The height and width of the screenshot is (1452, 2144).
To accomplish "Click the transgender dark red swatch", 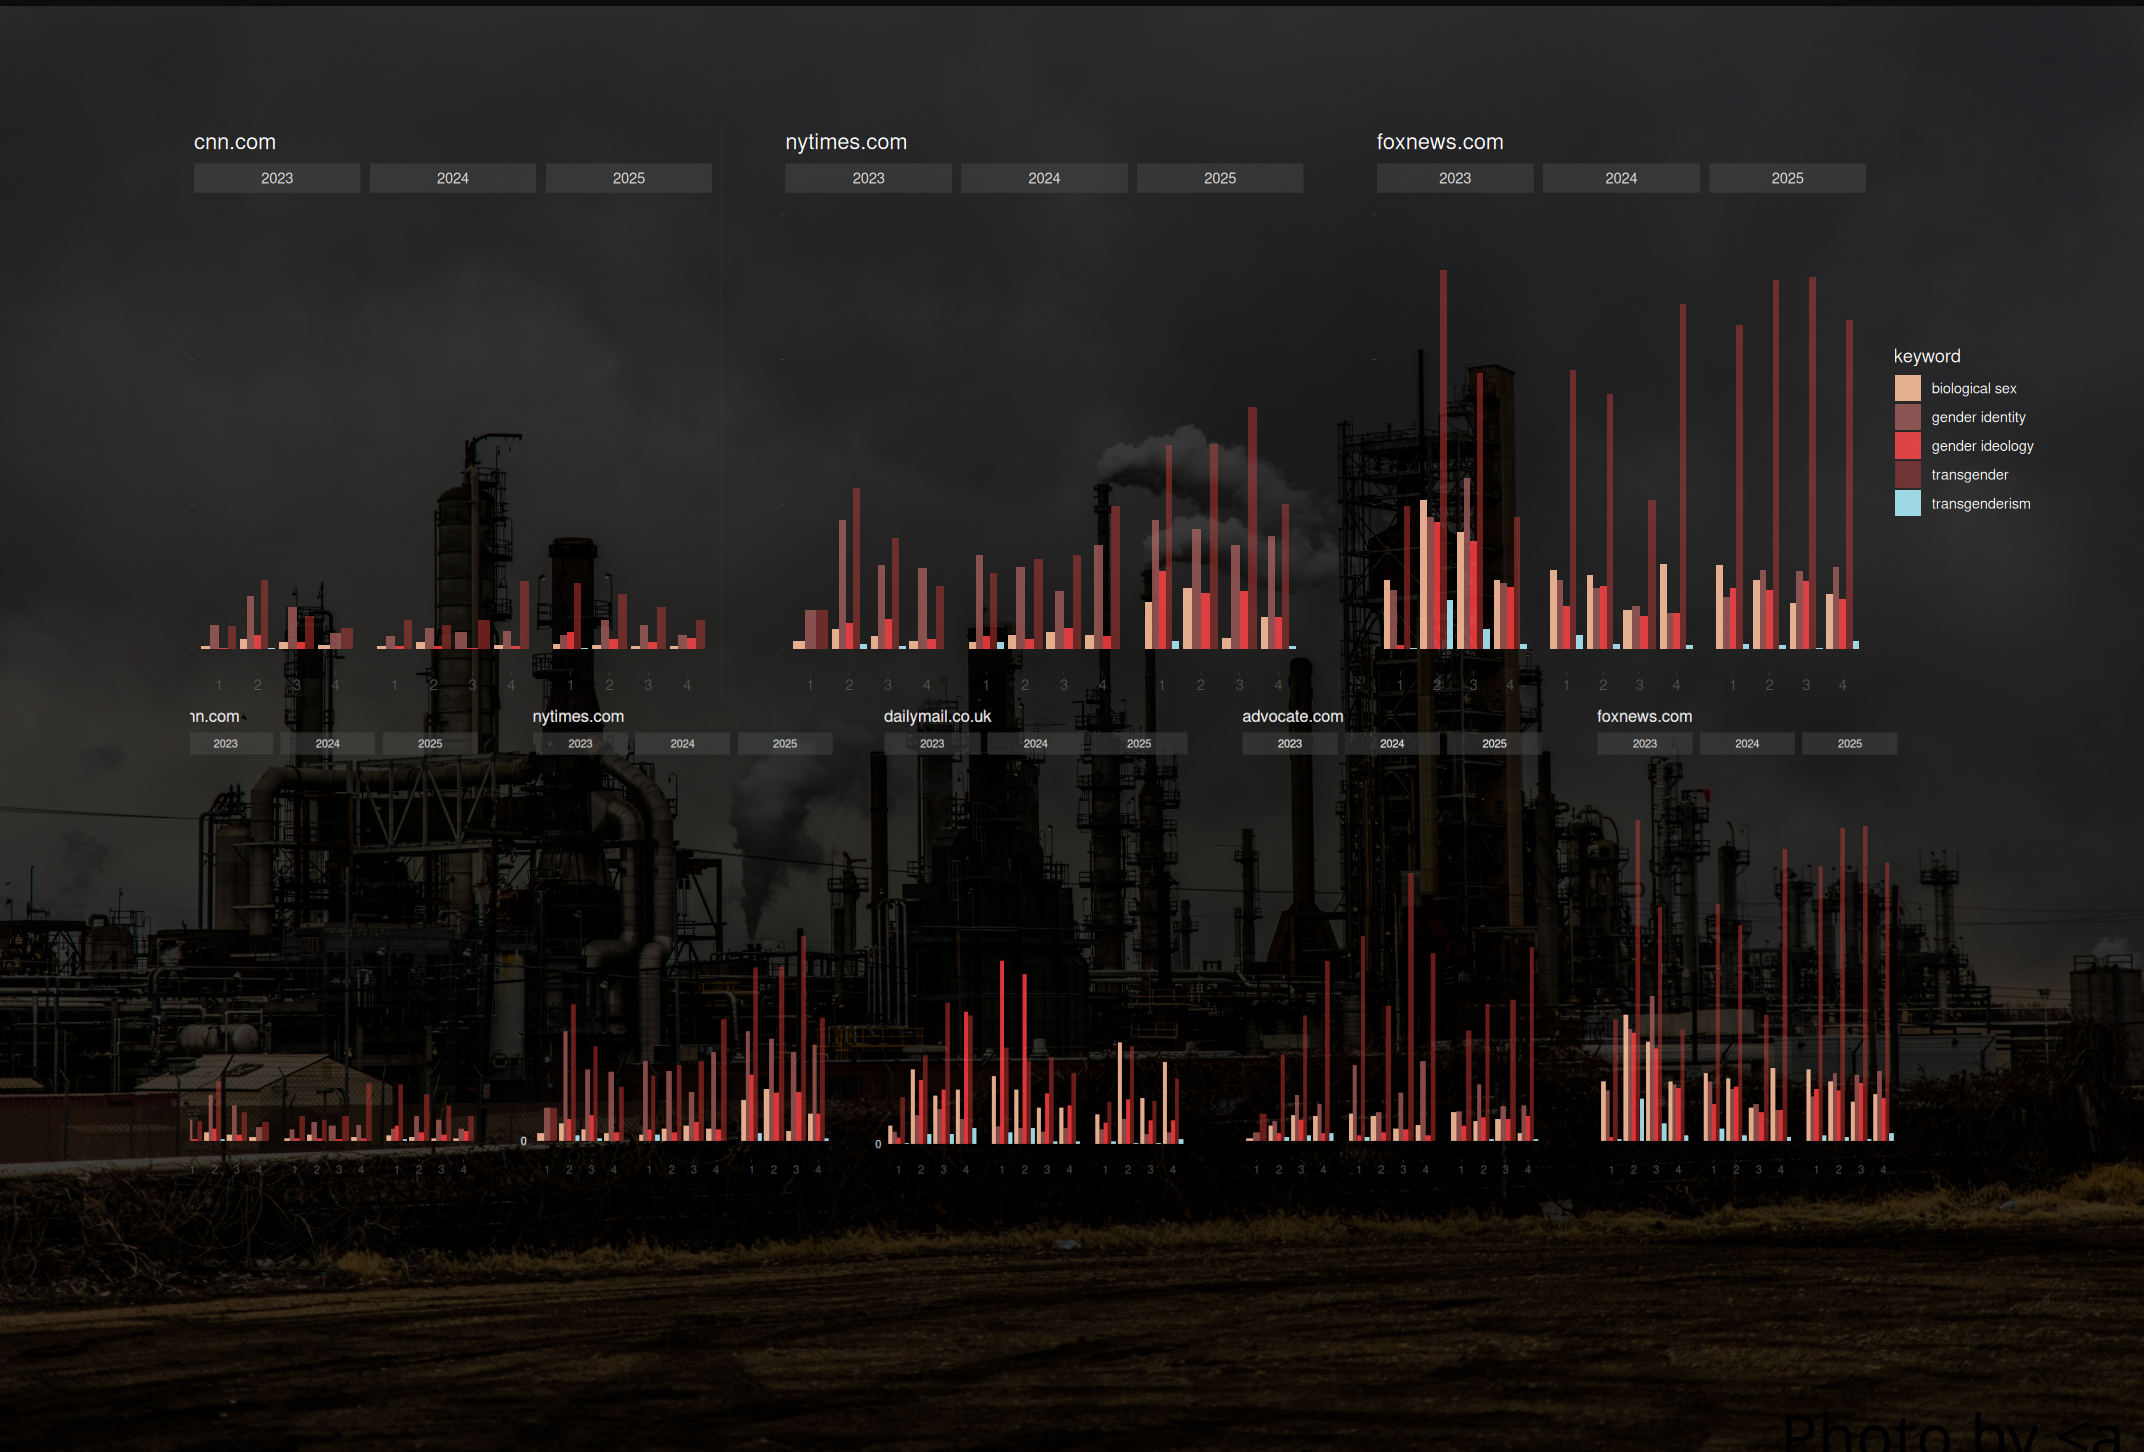I will (x=1907, y=475).
